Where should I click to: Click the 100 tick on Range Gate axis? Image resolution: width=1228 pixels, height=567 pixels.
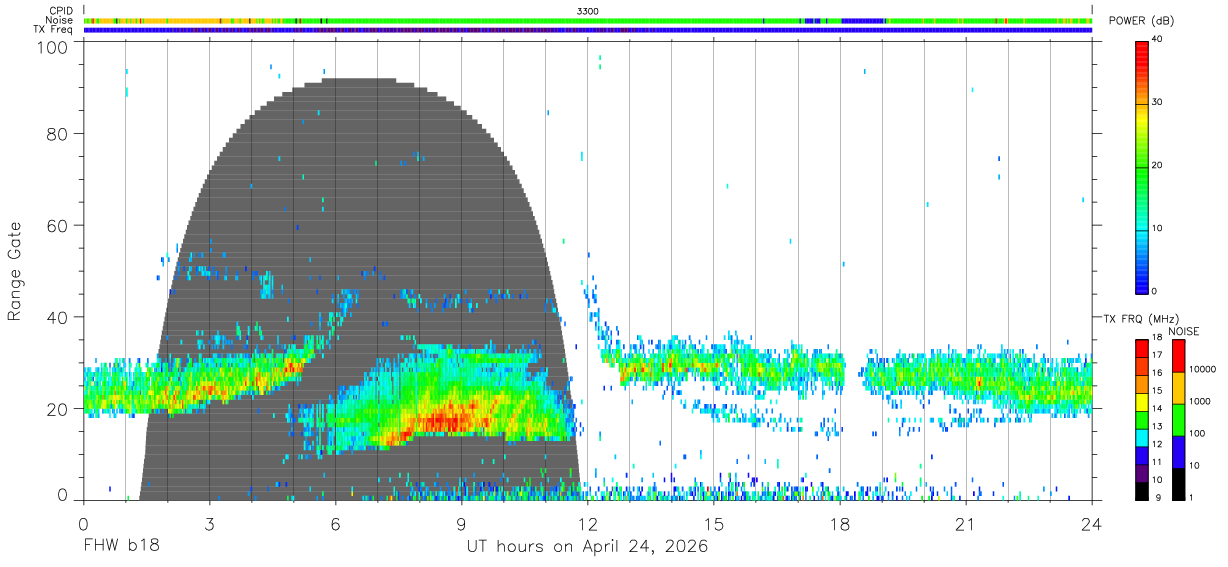click(x=53, y=48)
